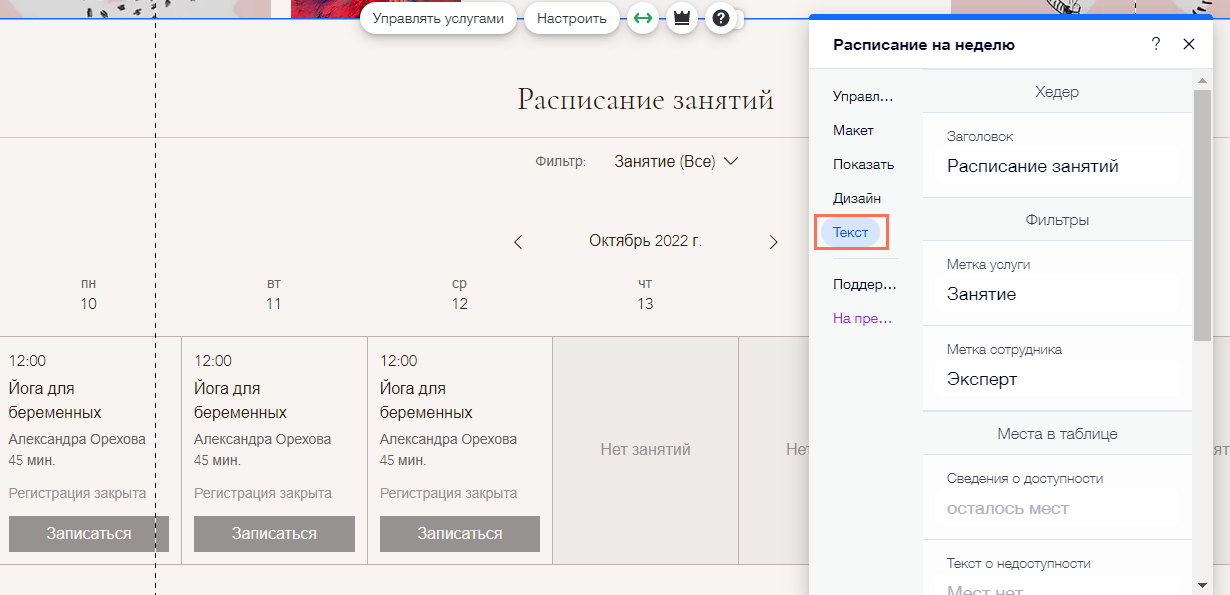Click the пн 10 day header
The image size is (1230, 595).
[x=89, y=294]
